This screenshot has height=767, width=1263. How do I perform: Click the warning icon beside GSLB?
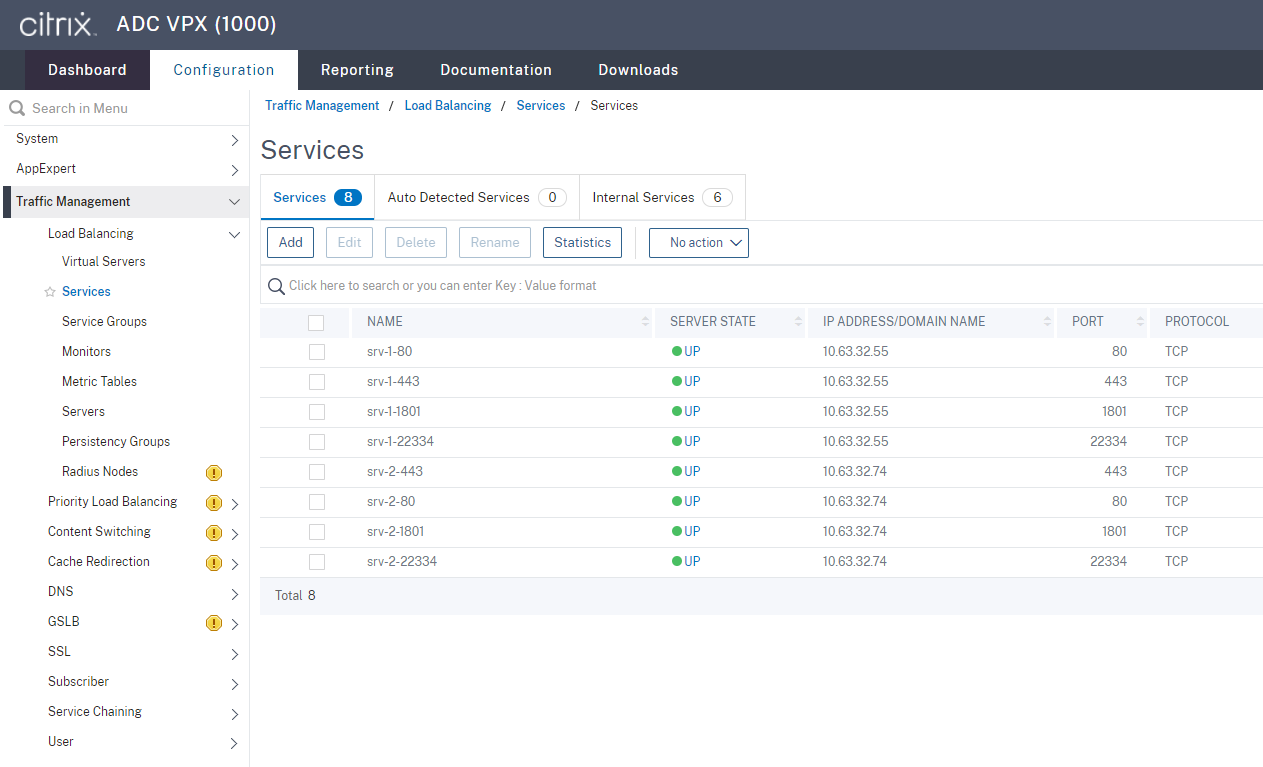coord(213,621)
